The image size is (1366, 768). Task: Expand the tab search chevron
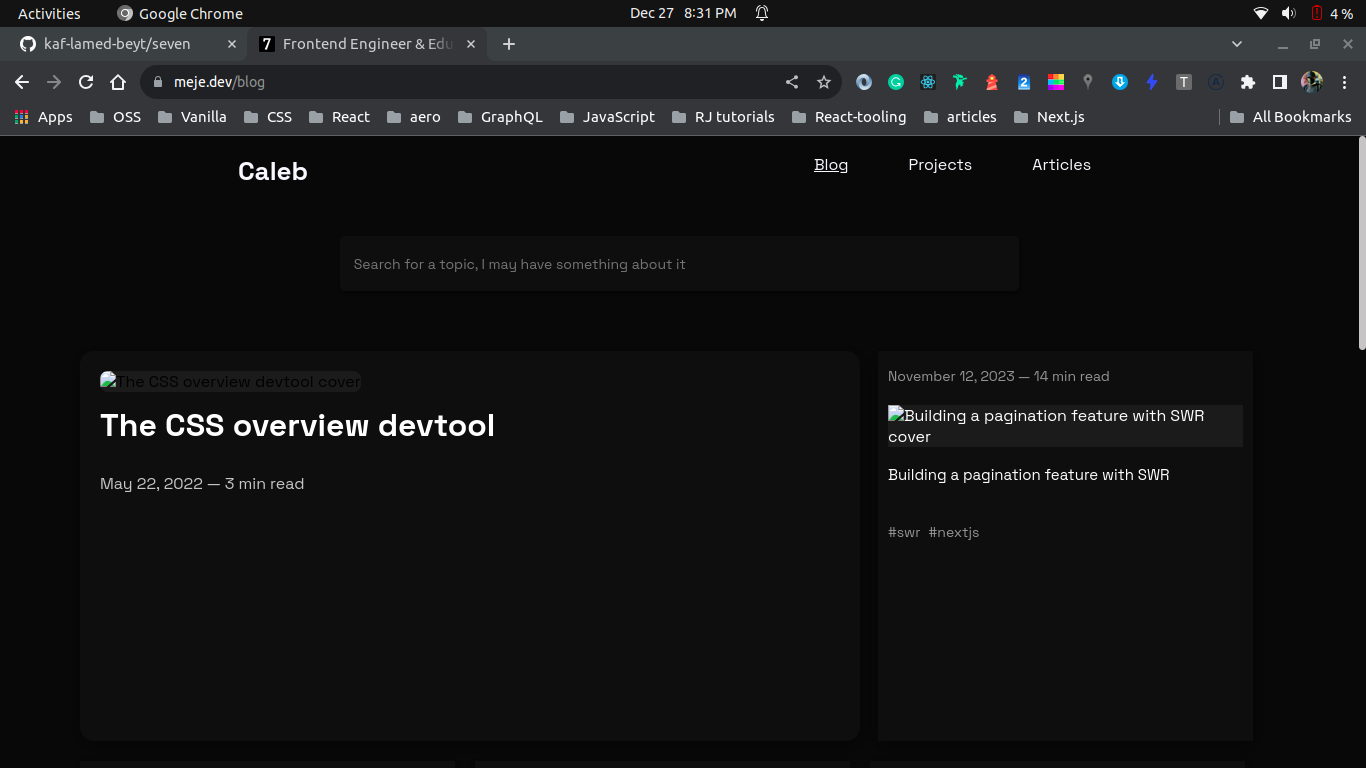pos(1237,44)
